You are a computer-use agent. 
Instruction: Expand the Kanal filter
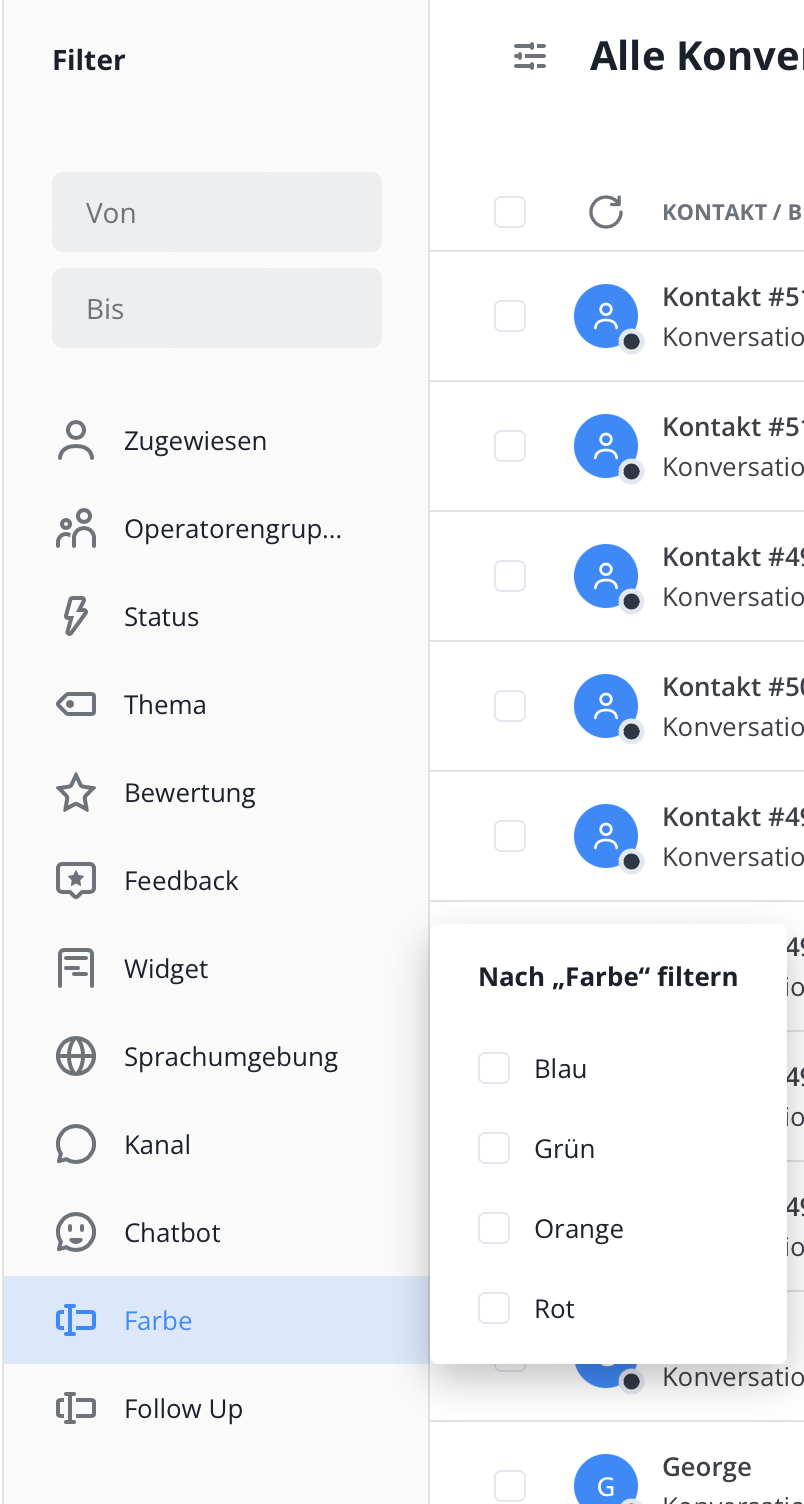[157, 1145]
